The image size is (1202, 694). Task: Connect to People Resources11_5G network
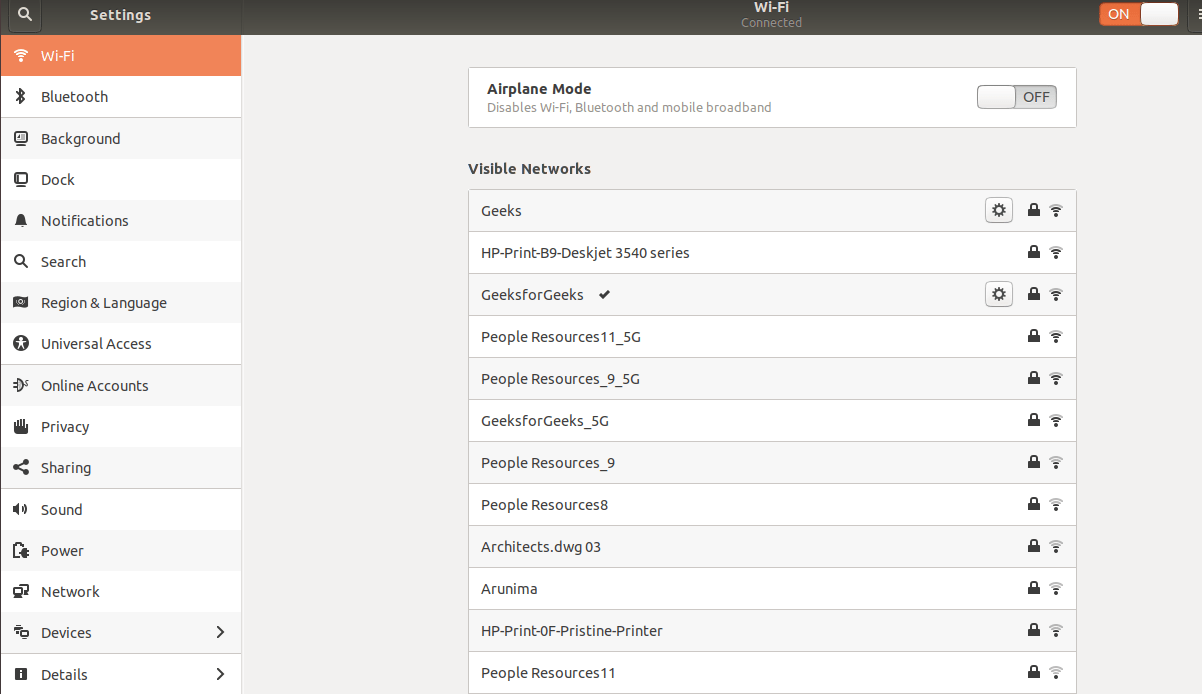[561, 336]
